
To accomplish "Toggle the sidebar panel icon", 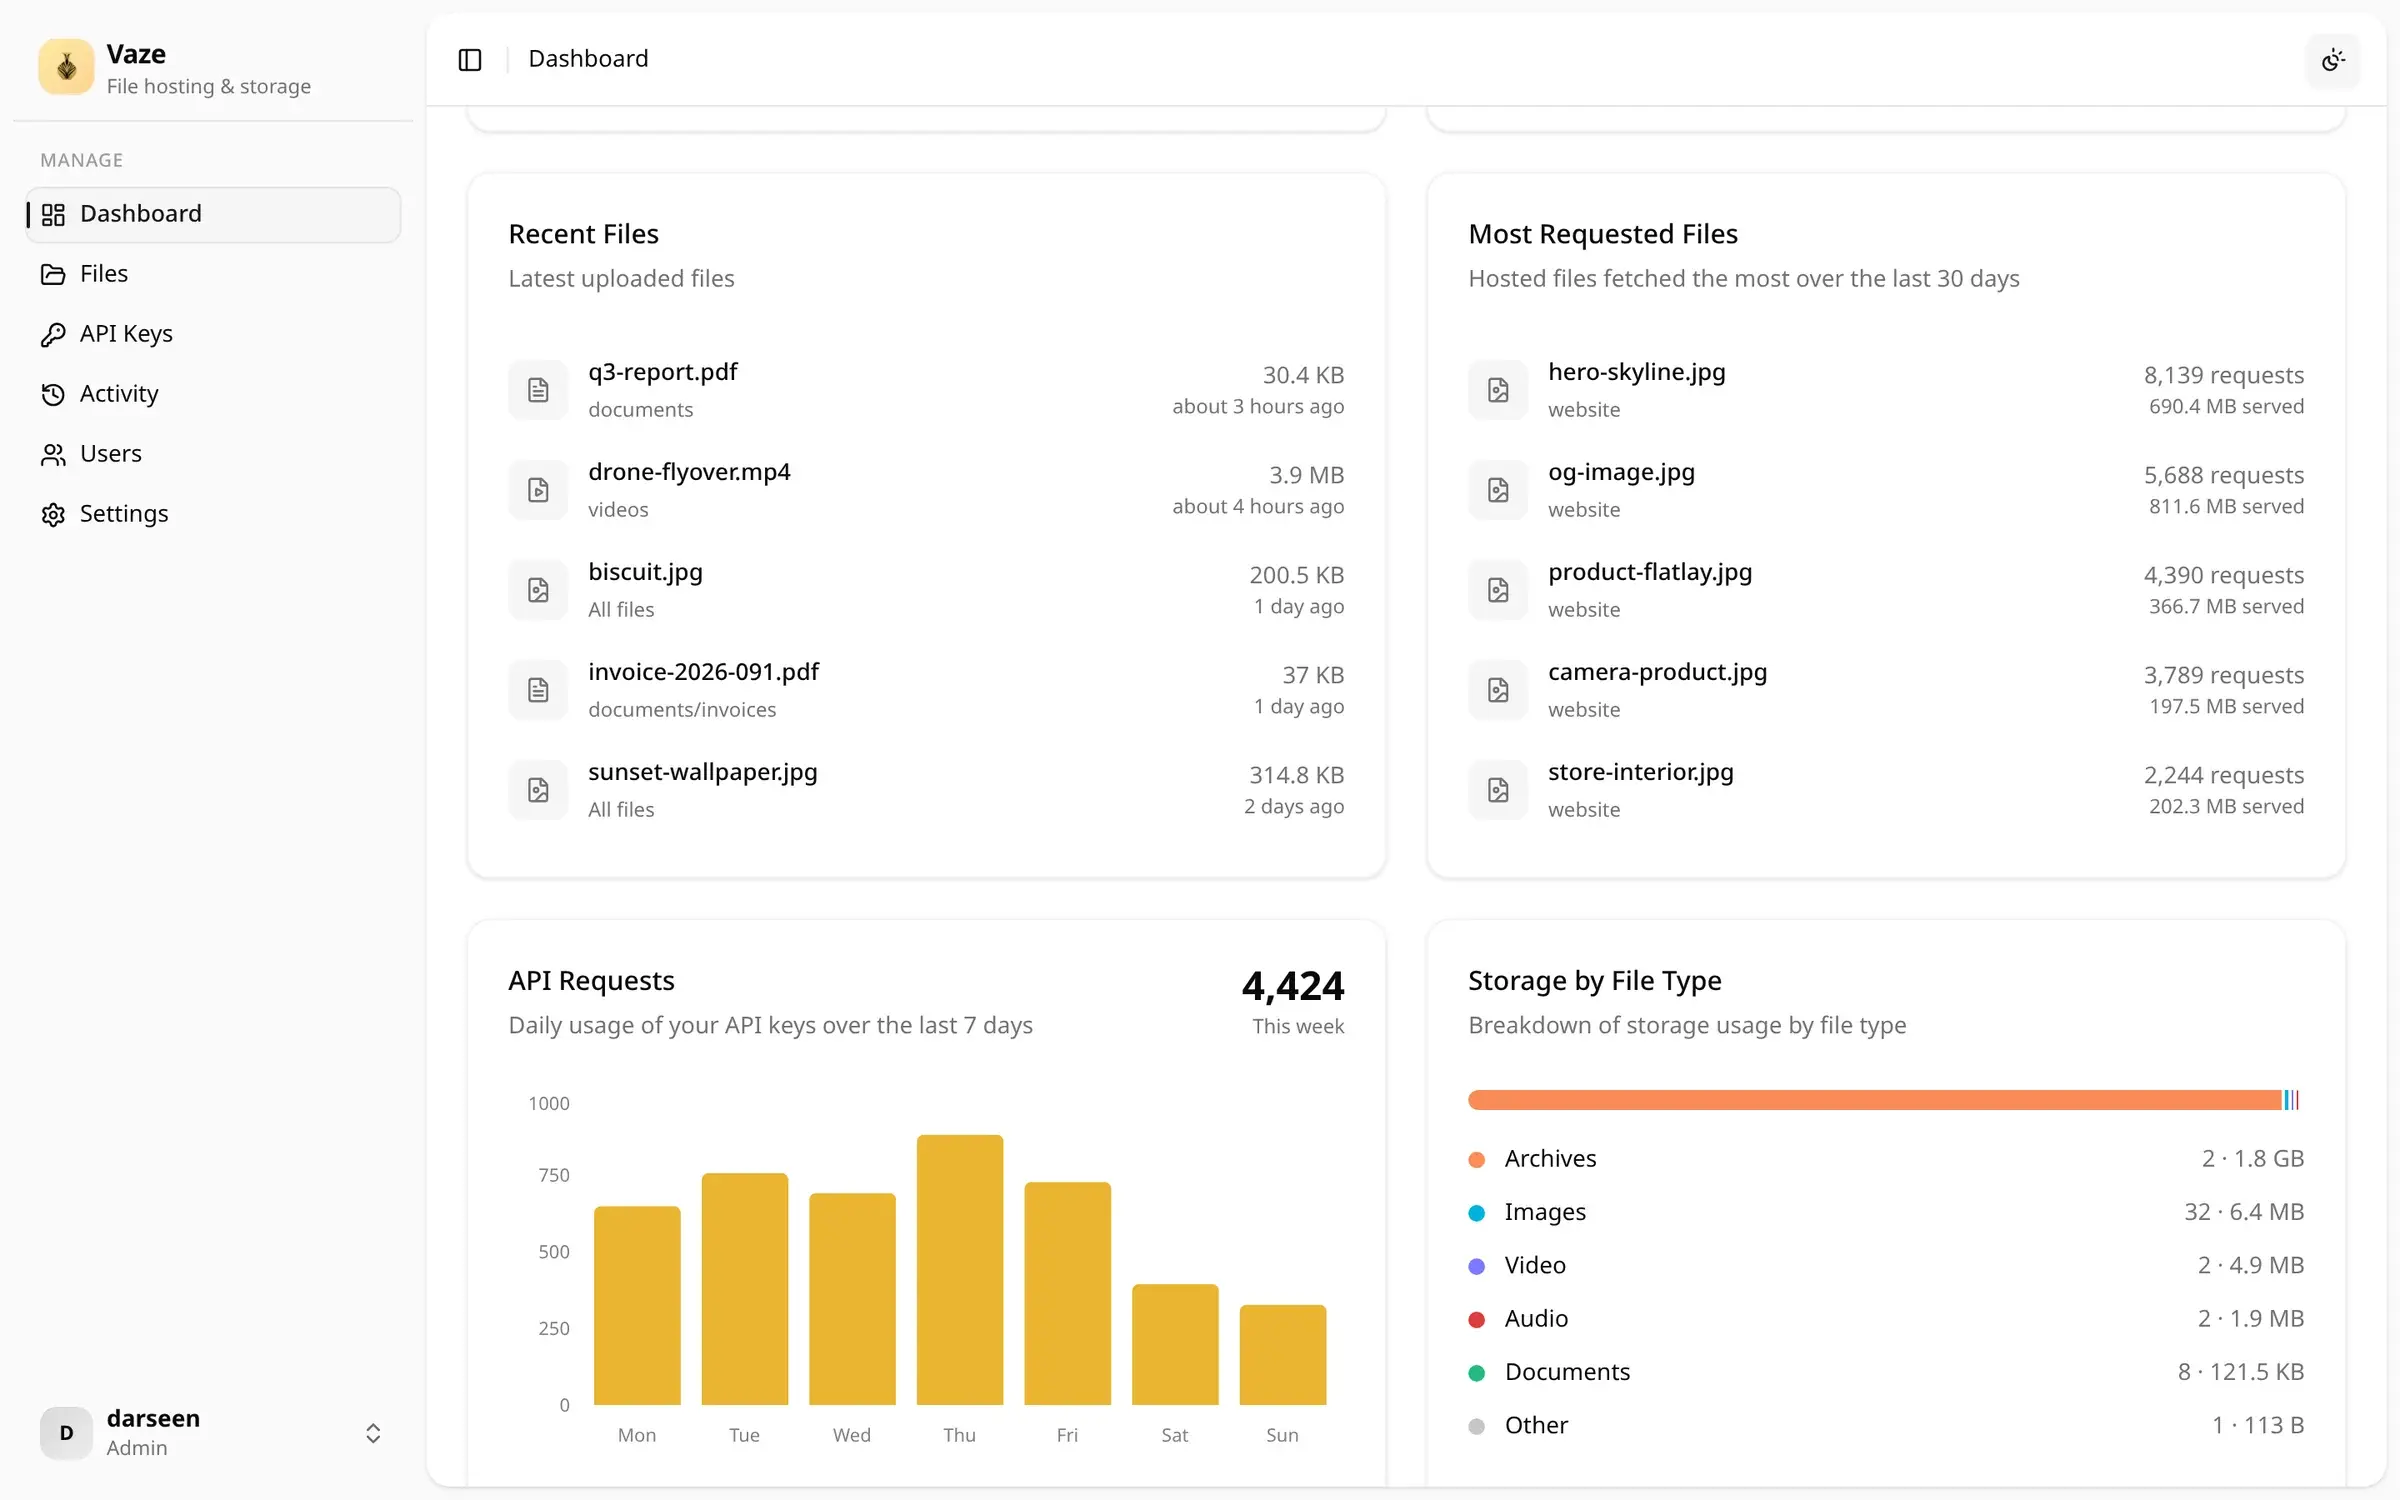I will tap(470, 60).
